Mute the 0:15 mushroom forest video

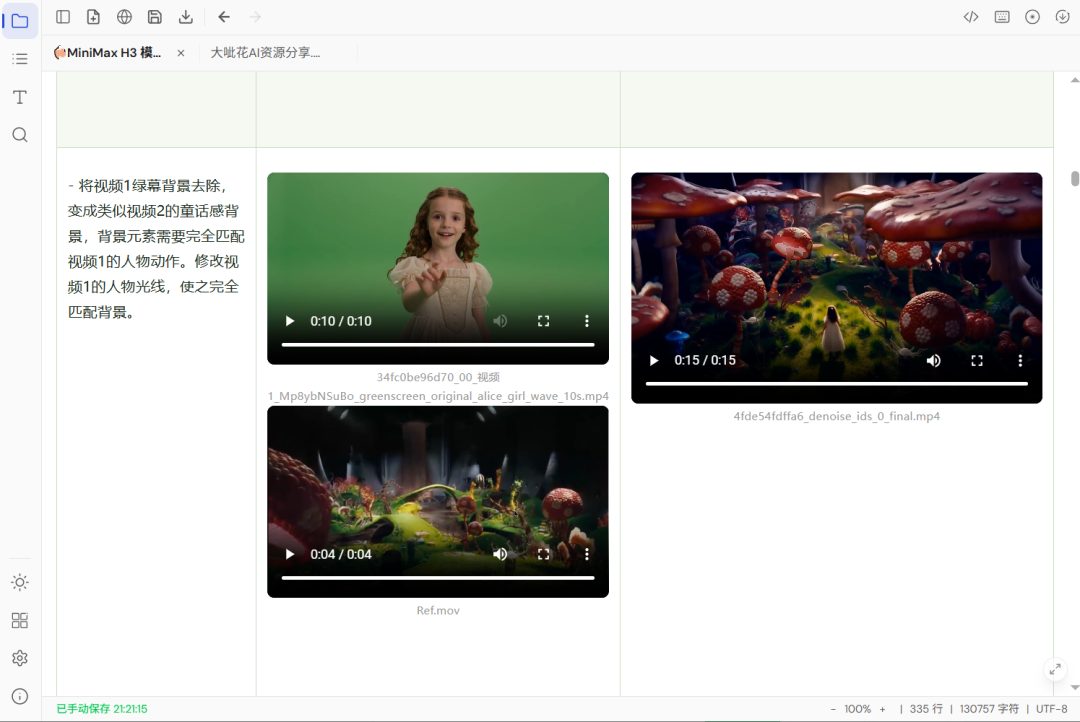933,361
